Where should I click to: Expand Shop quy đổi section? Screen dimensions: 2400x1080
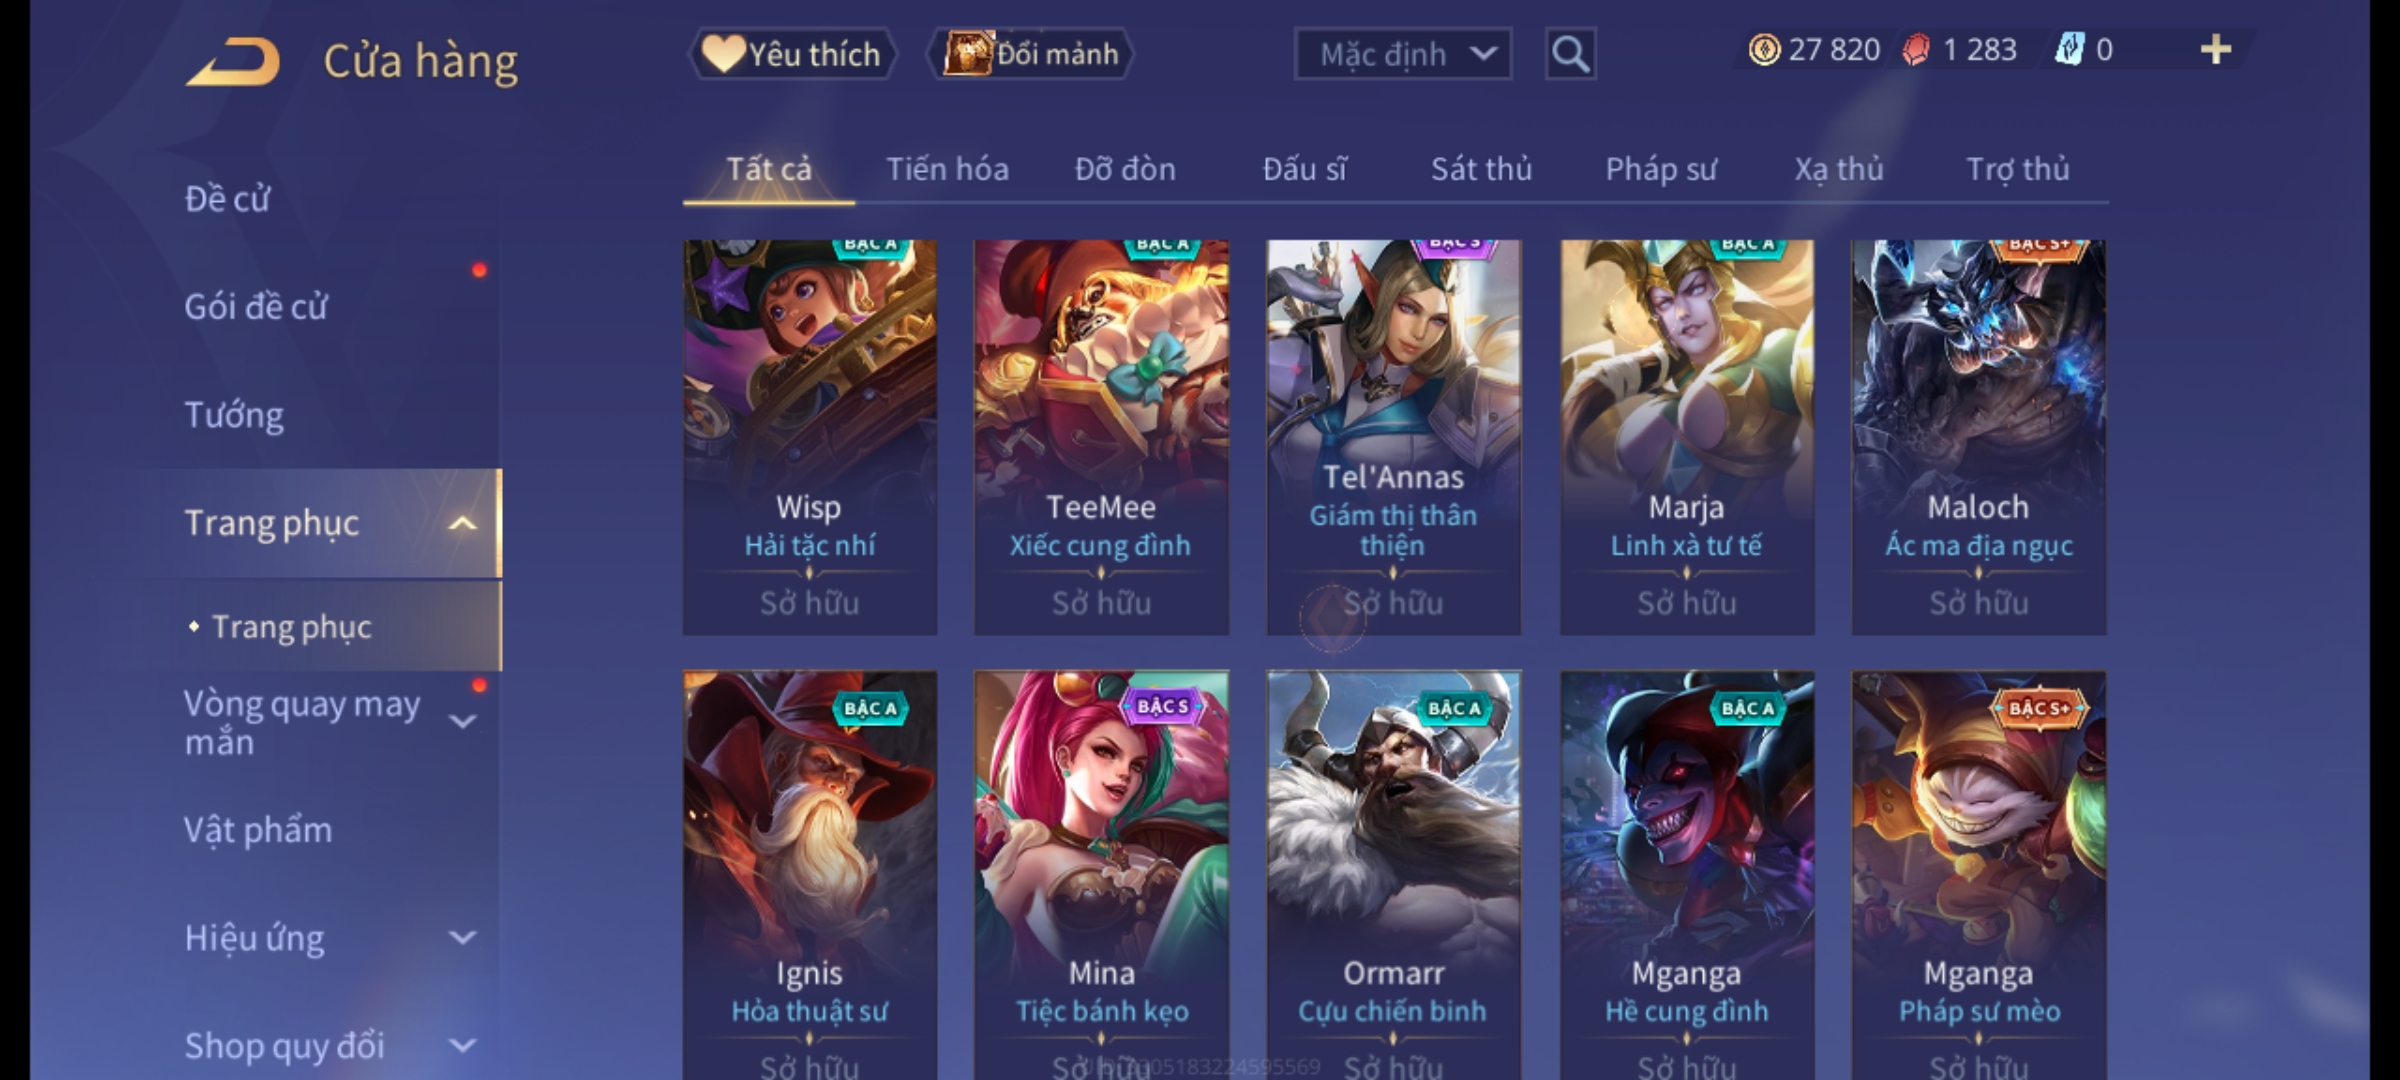[x=462, y=1046]
